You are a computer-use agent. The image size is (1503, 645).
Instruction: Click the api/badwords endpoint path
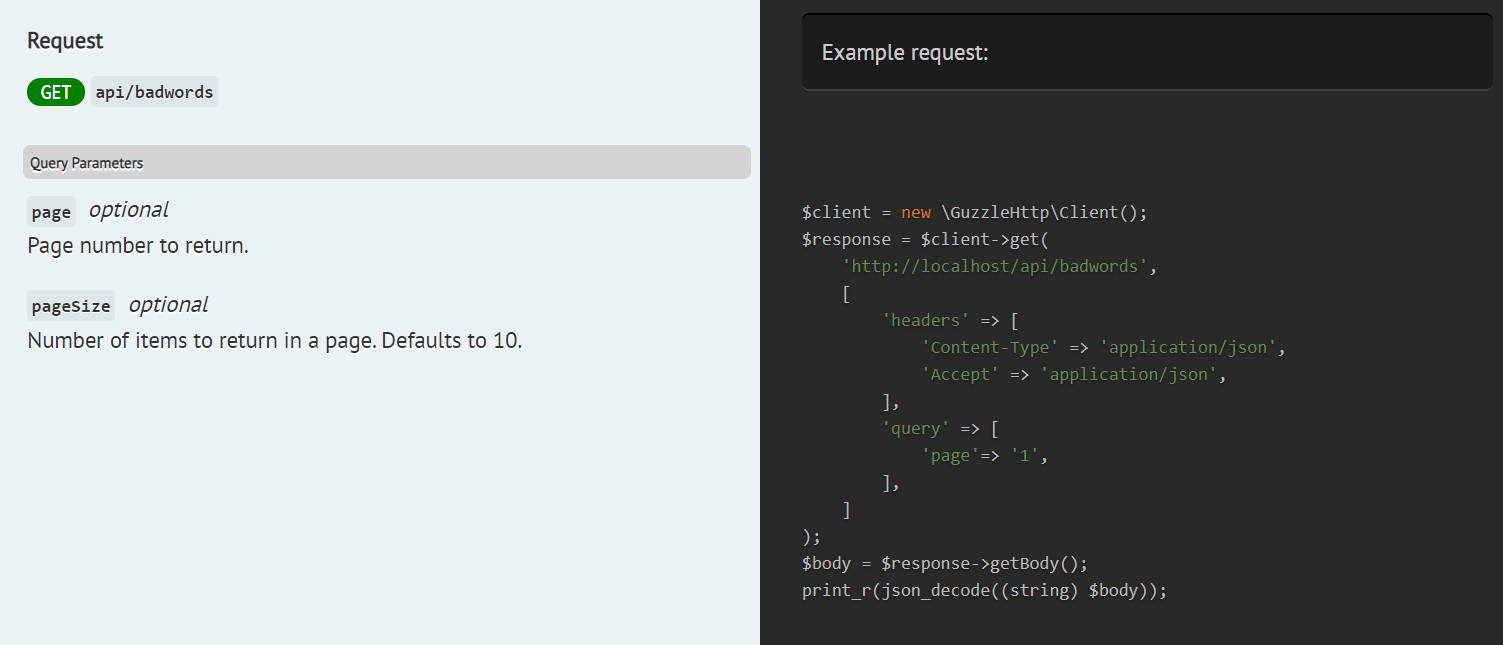(154, 92)
